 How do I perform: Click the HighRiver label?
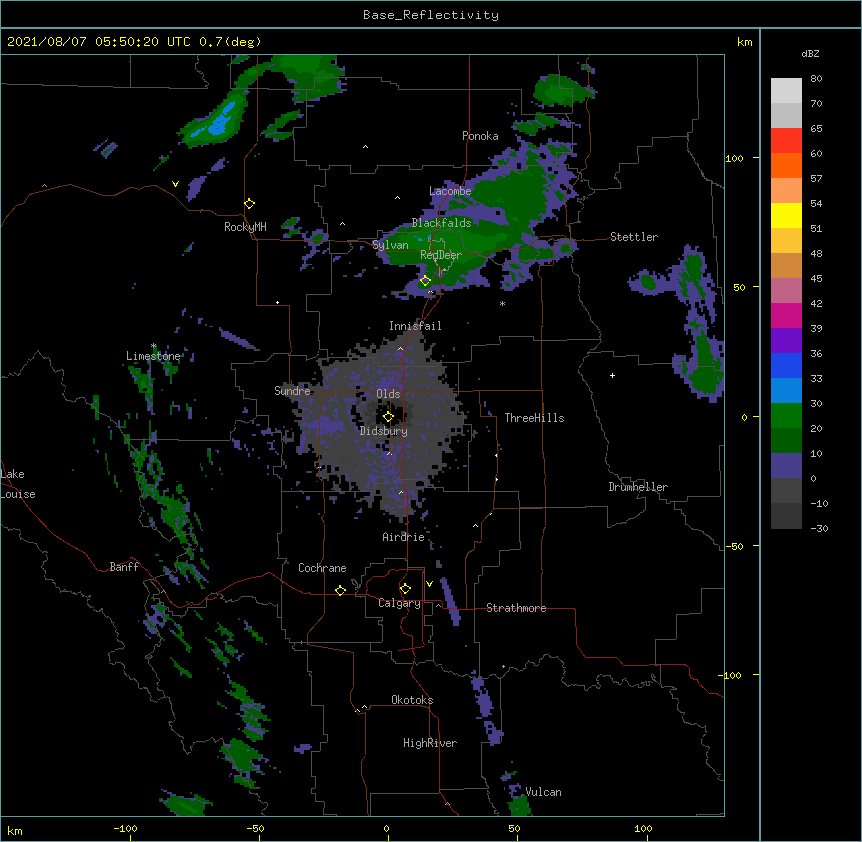(x=430, y=743)
